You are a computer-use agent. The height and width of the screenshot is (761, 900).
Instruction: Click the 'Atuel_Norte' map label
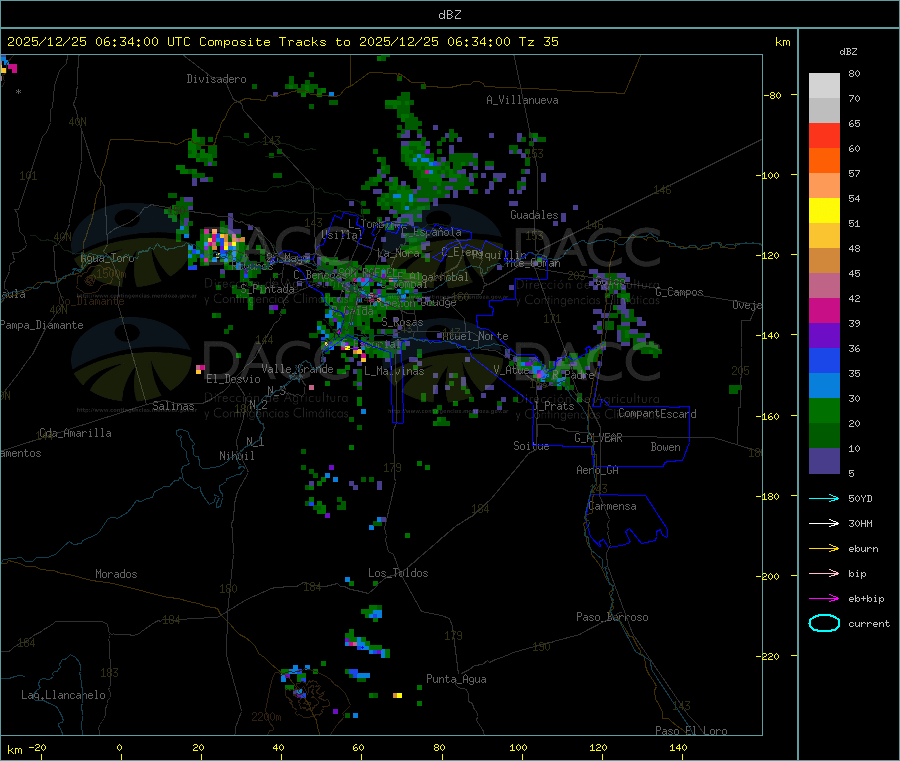point(475,336)
